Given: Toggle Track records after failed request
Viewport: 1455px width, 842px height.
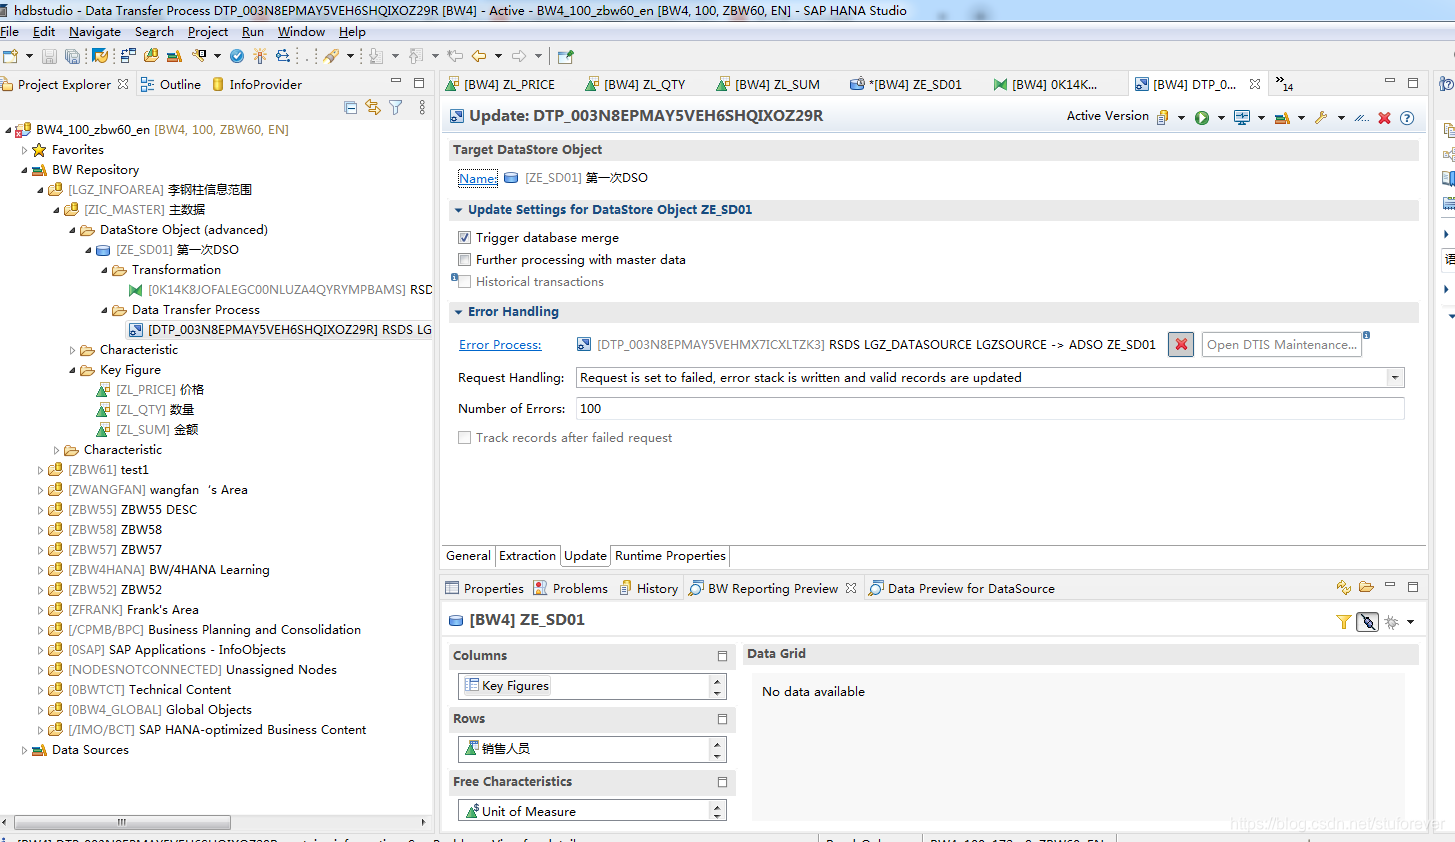Looking at the screenshot, I should 464,438.
